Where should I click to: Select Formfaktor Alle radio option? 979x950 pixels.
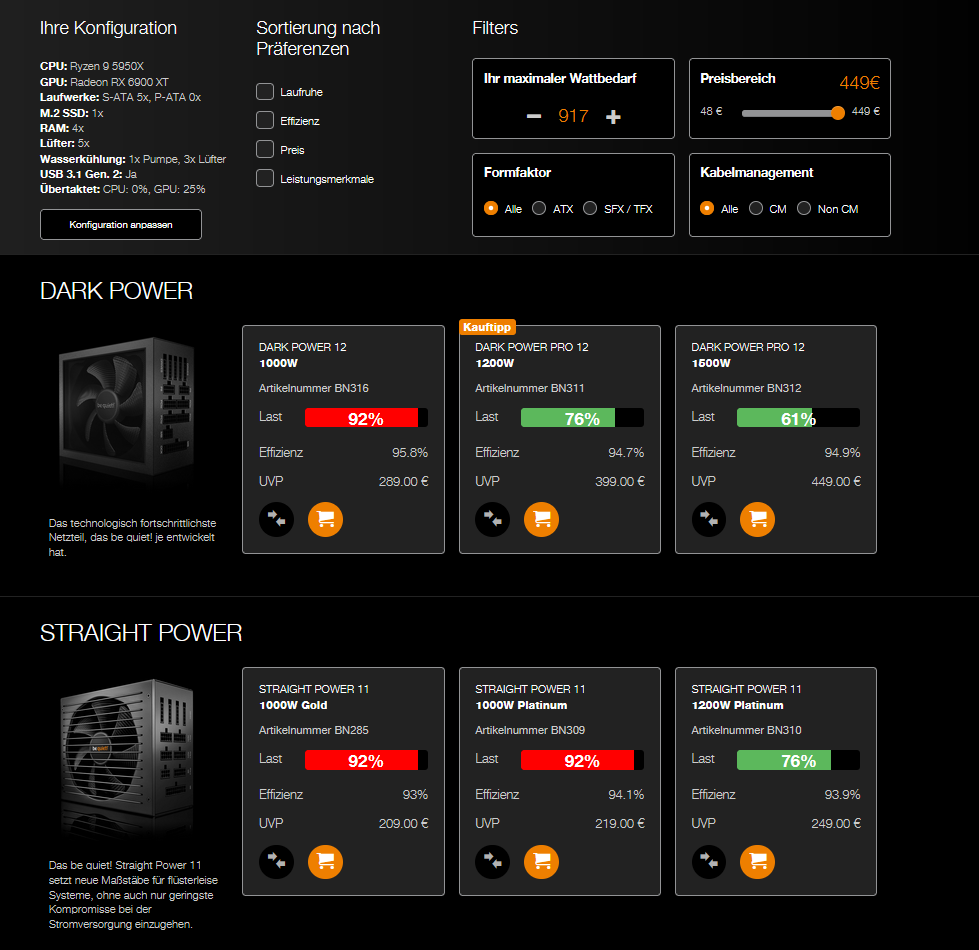491,208
